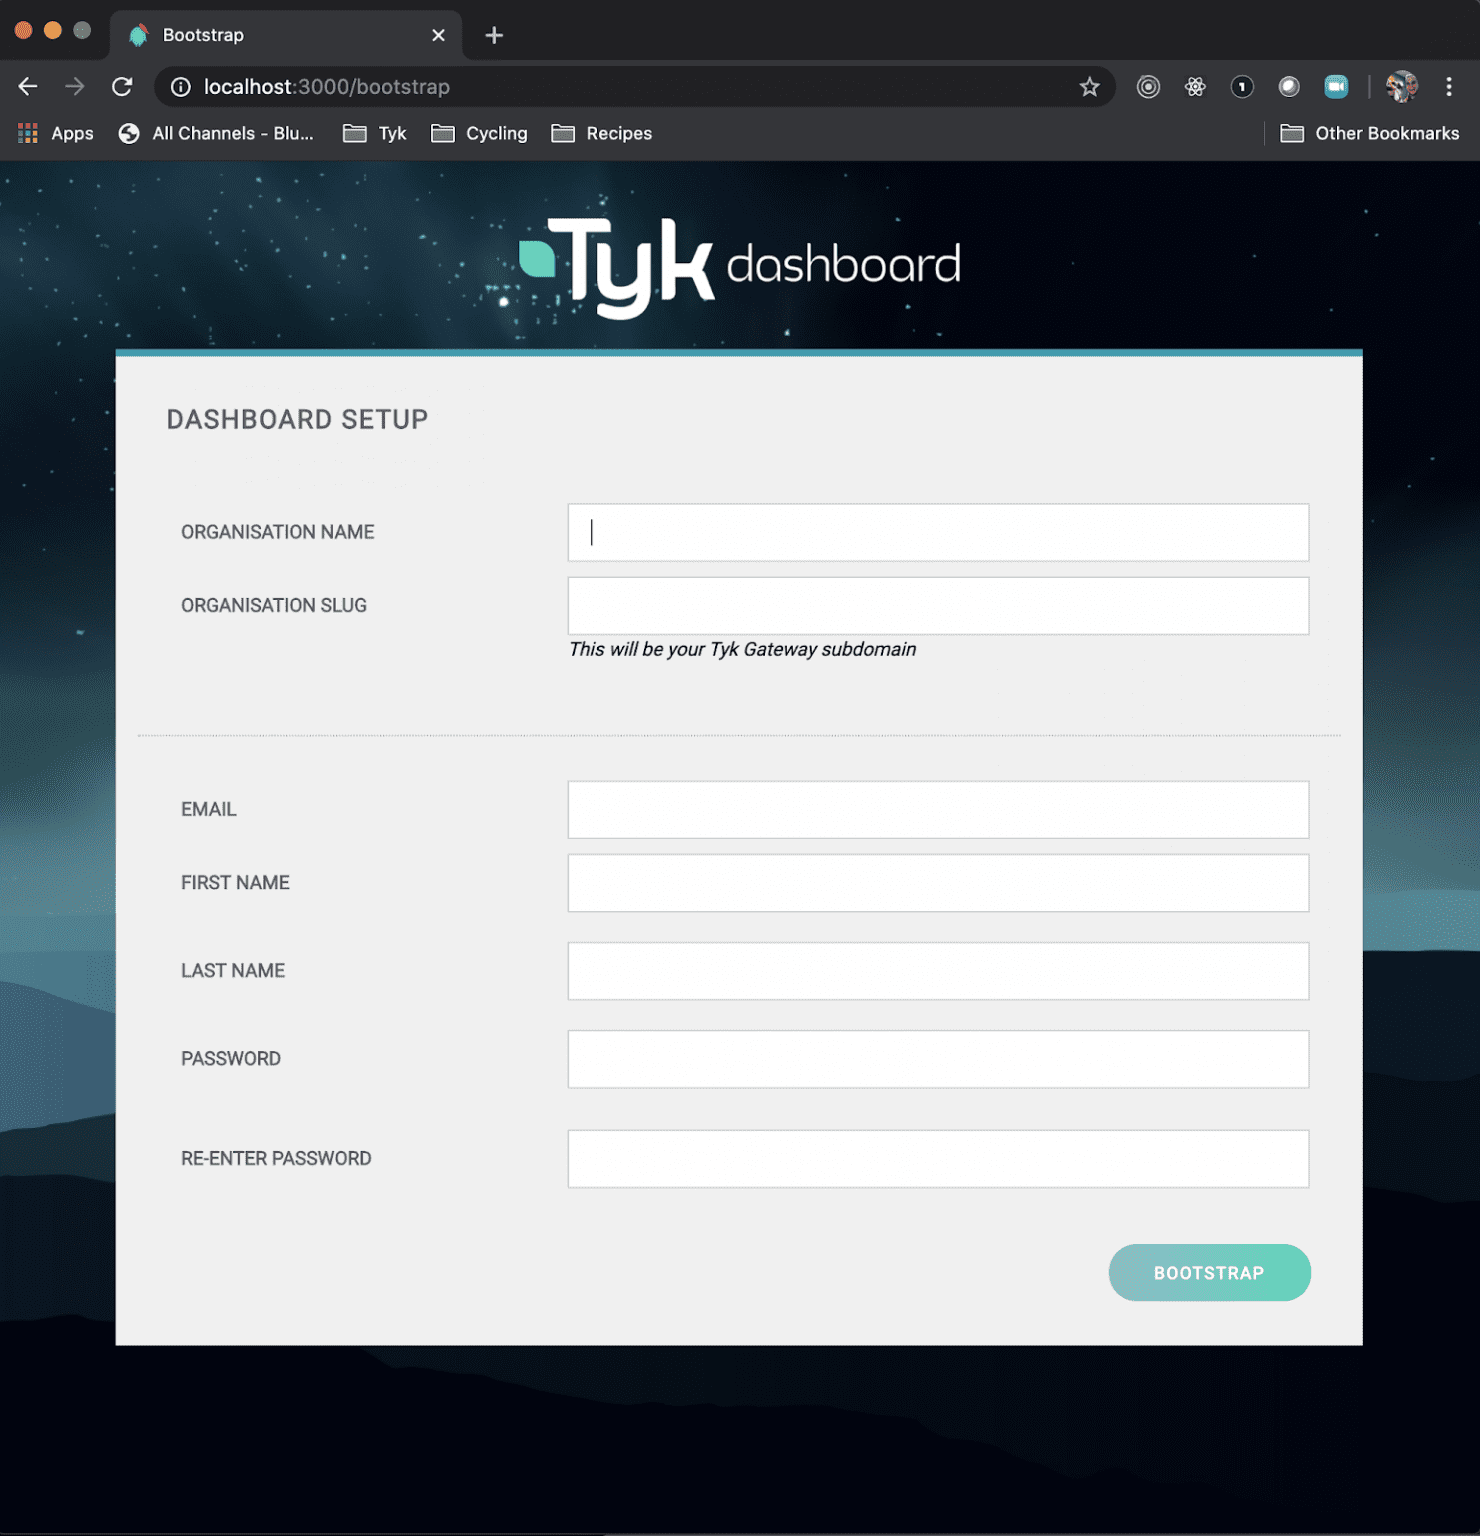Open Chrome's three-dot menu

point(1449,87)
